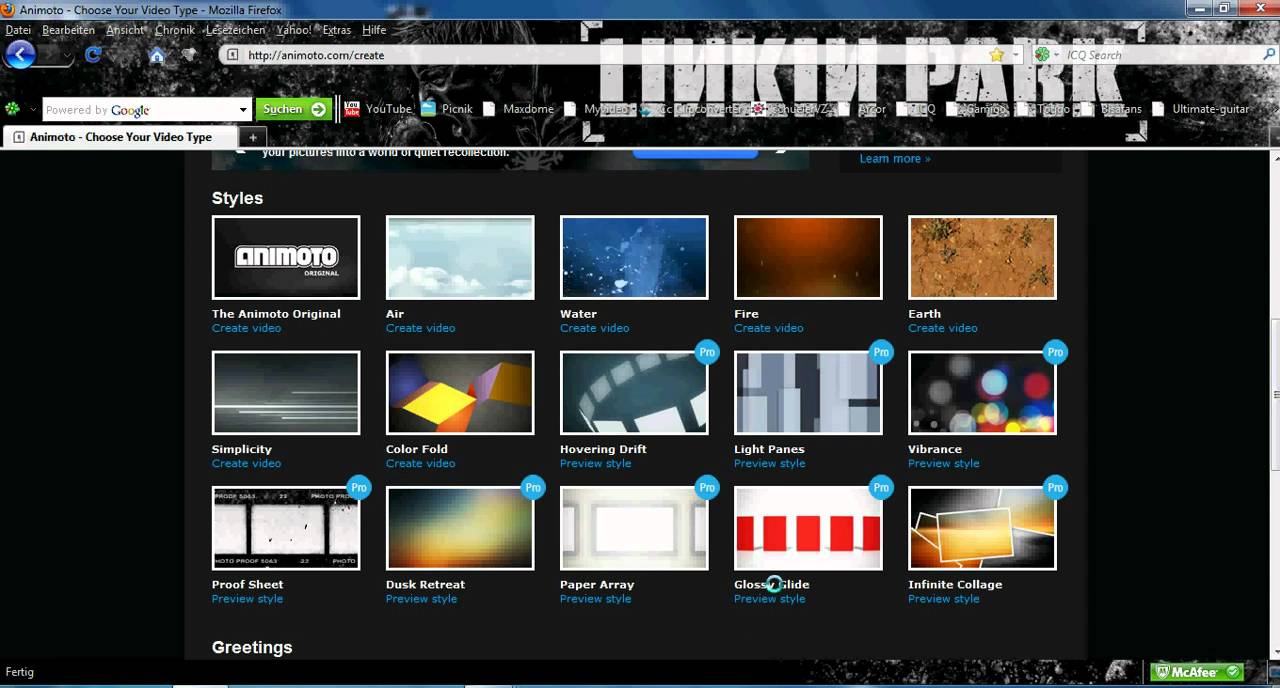Open the Hilfe menu
The width and height of the screenshot is (1280, 688).
pyautogui.click(x=374, y=30)
